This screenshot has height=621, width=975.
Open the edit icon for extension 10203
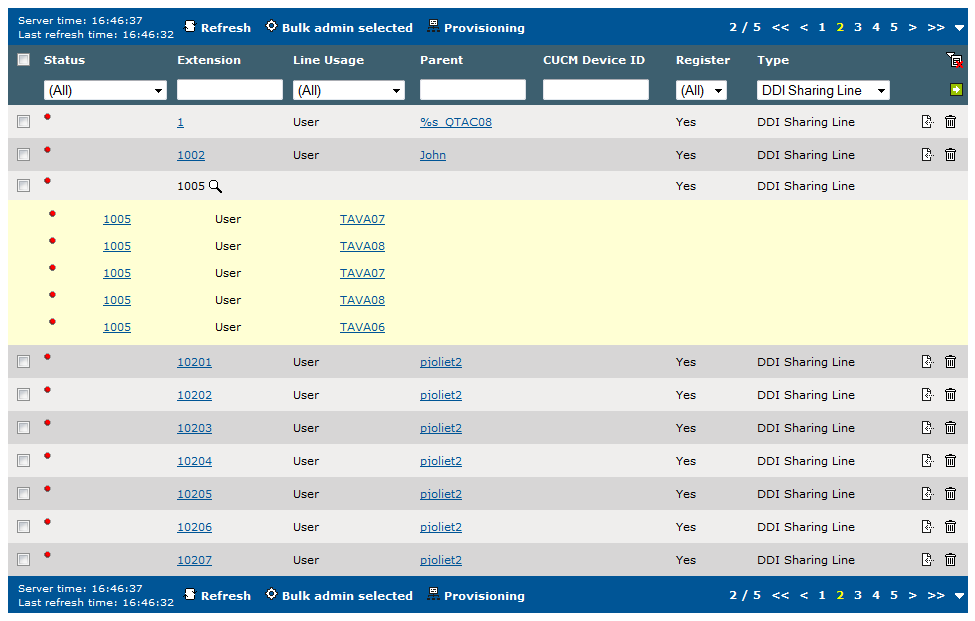927,428
